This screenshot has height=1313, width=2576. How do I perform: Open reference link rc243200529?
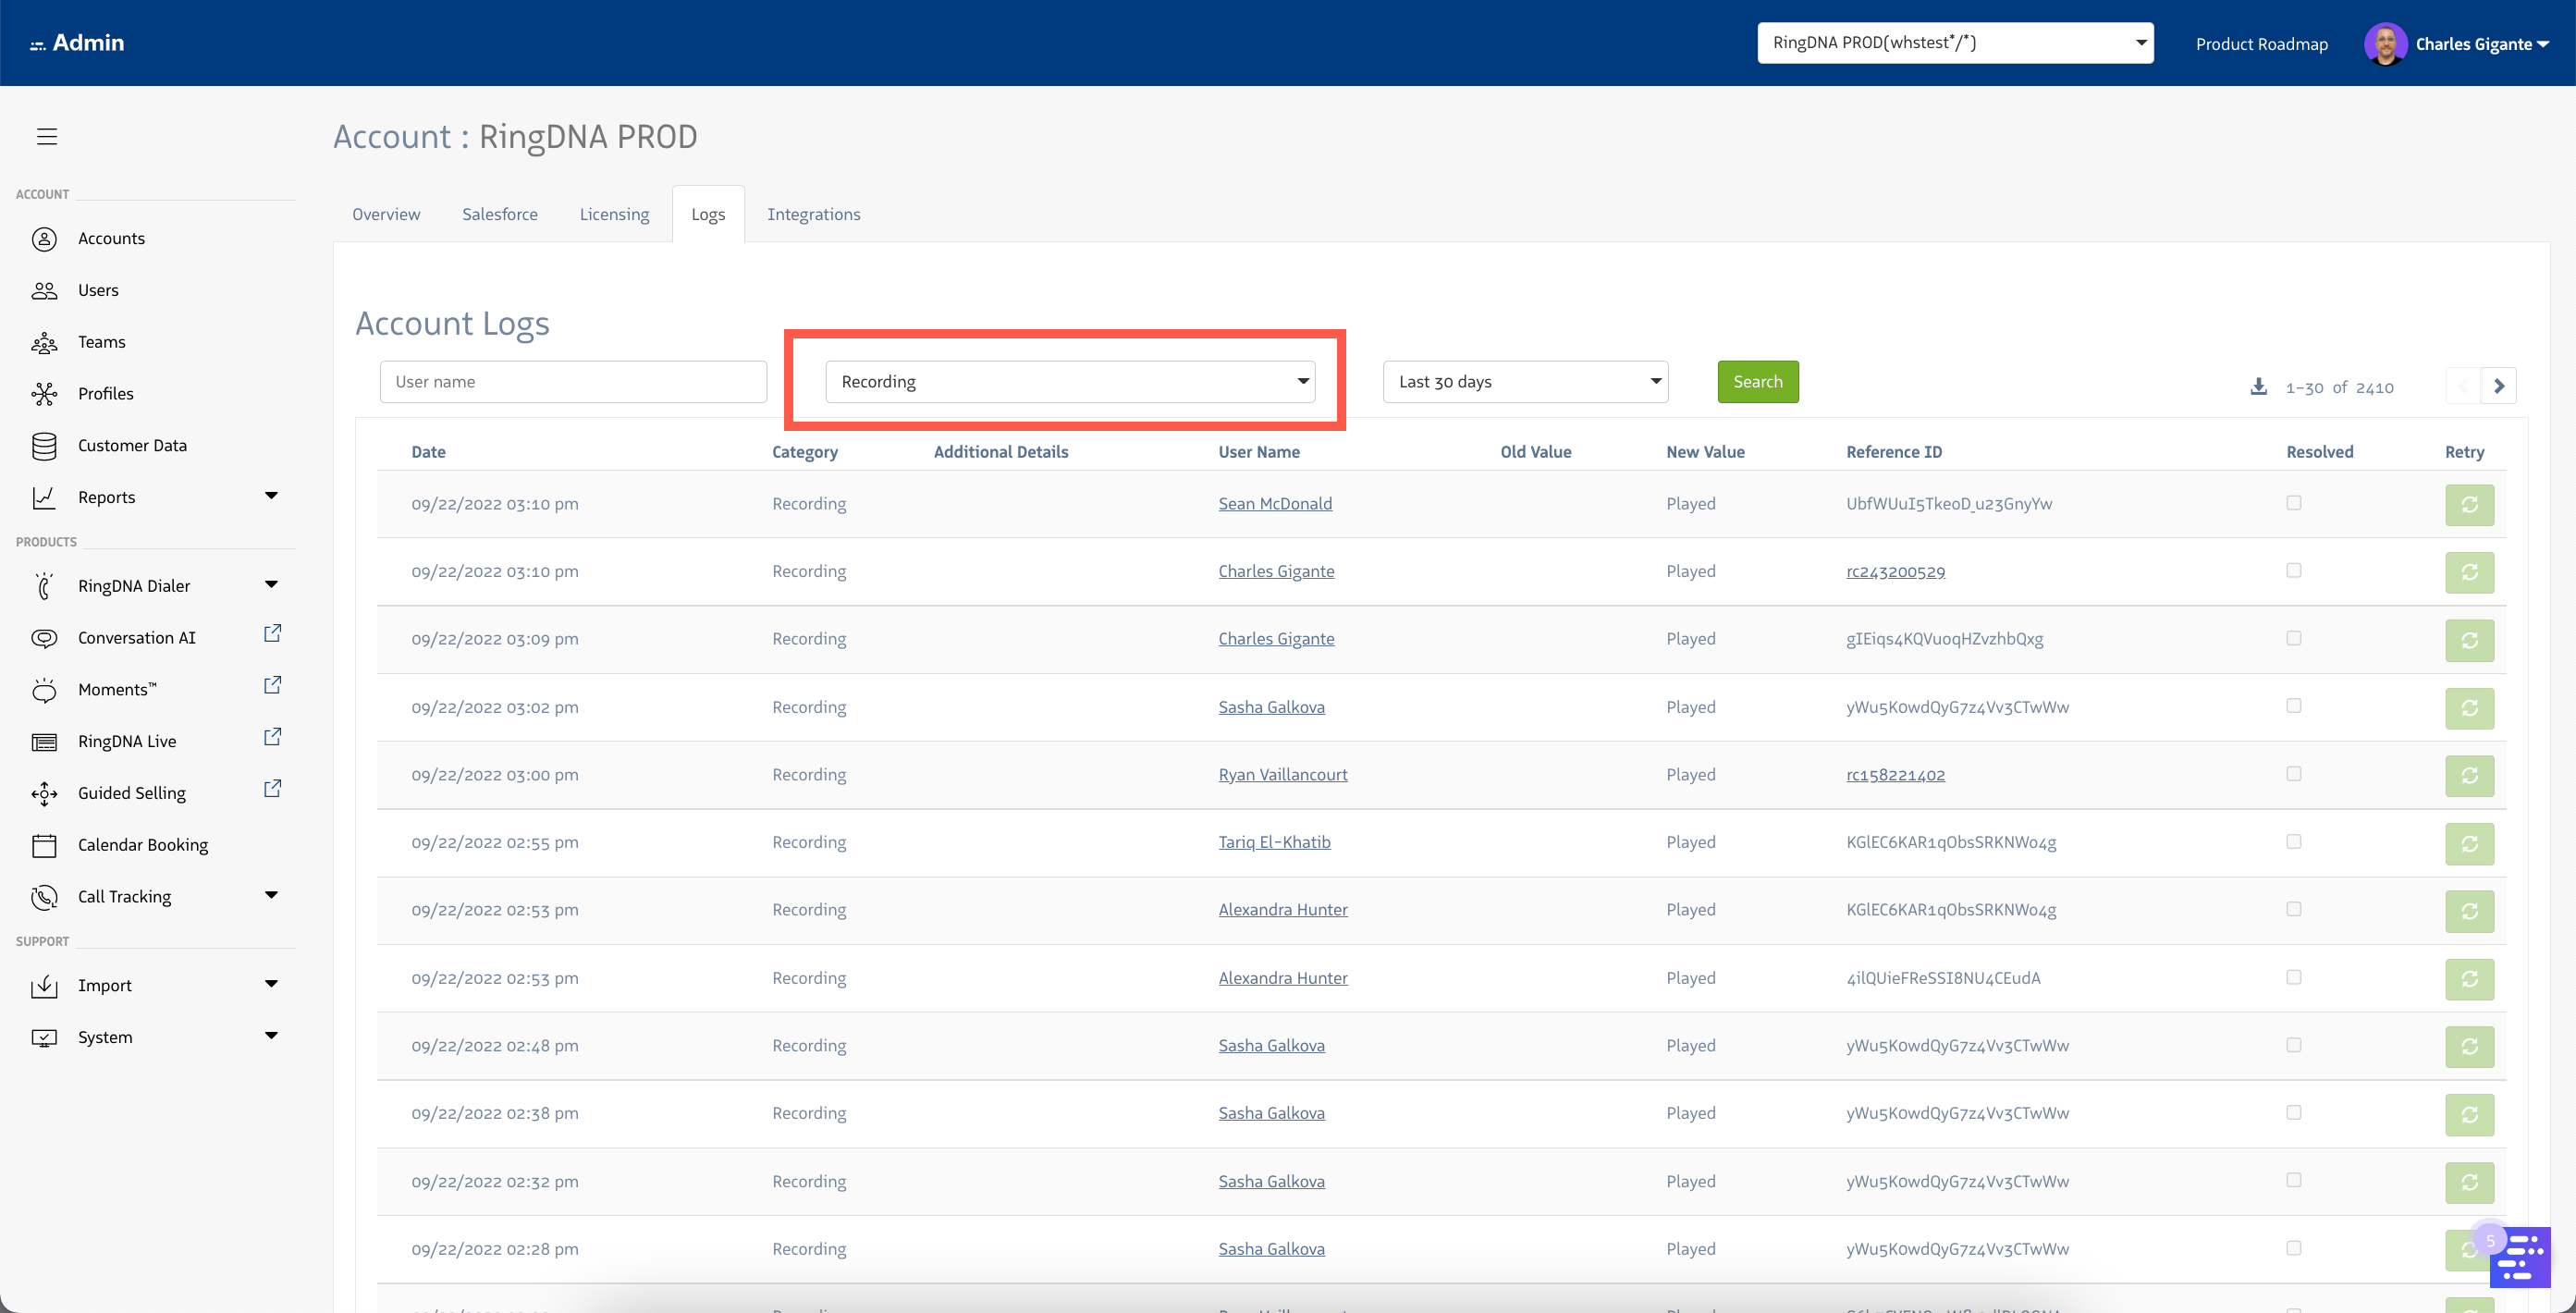click(x=1895, y=571)
